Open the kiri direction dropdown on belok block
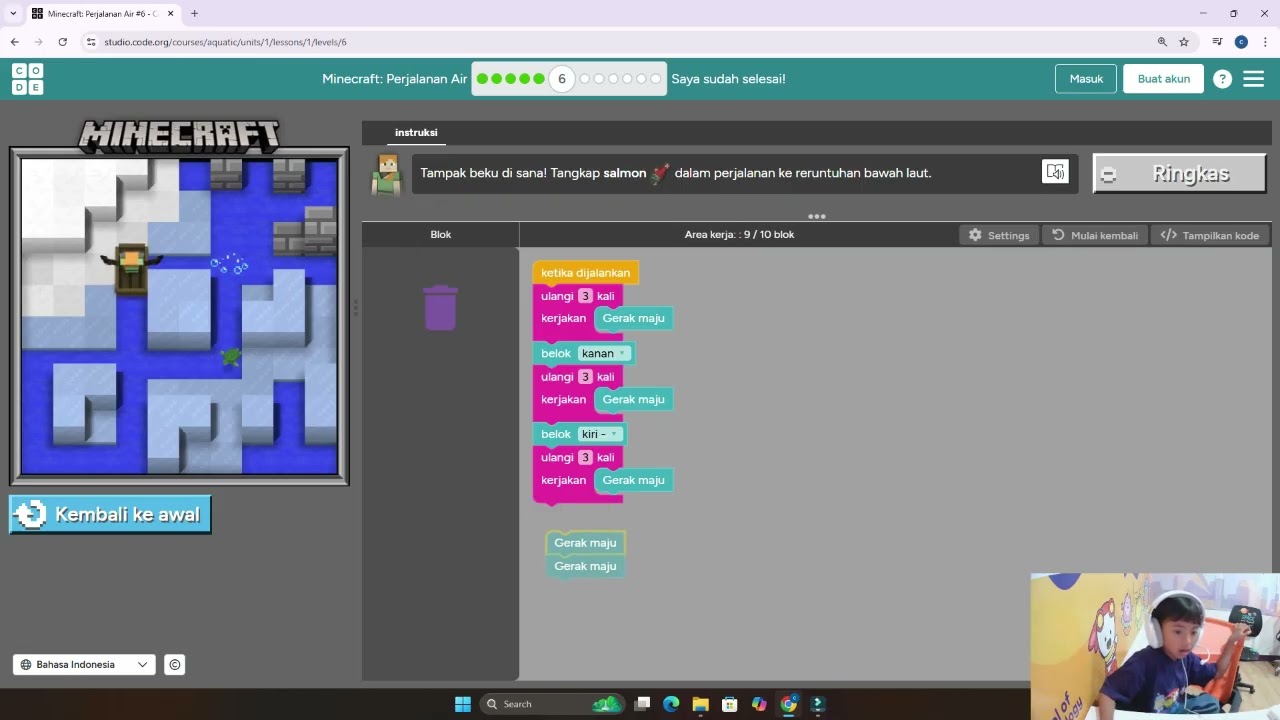 (600, 434)
